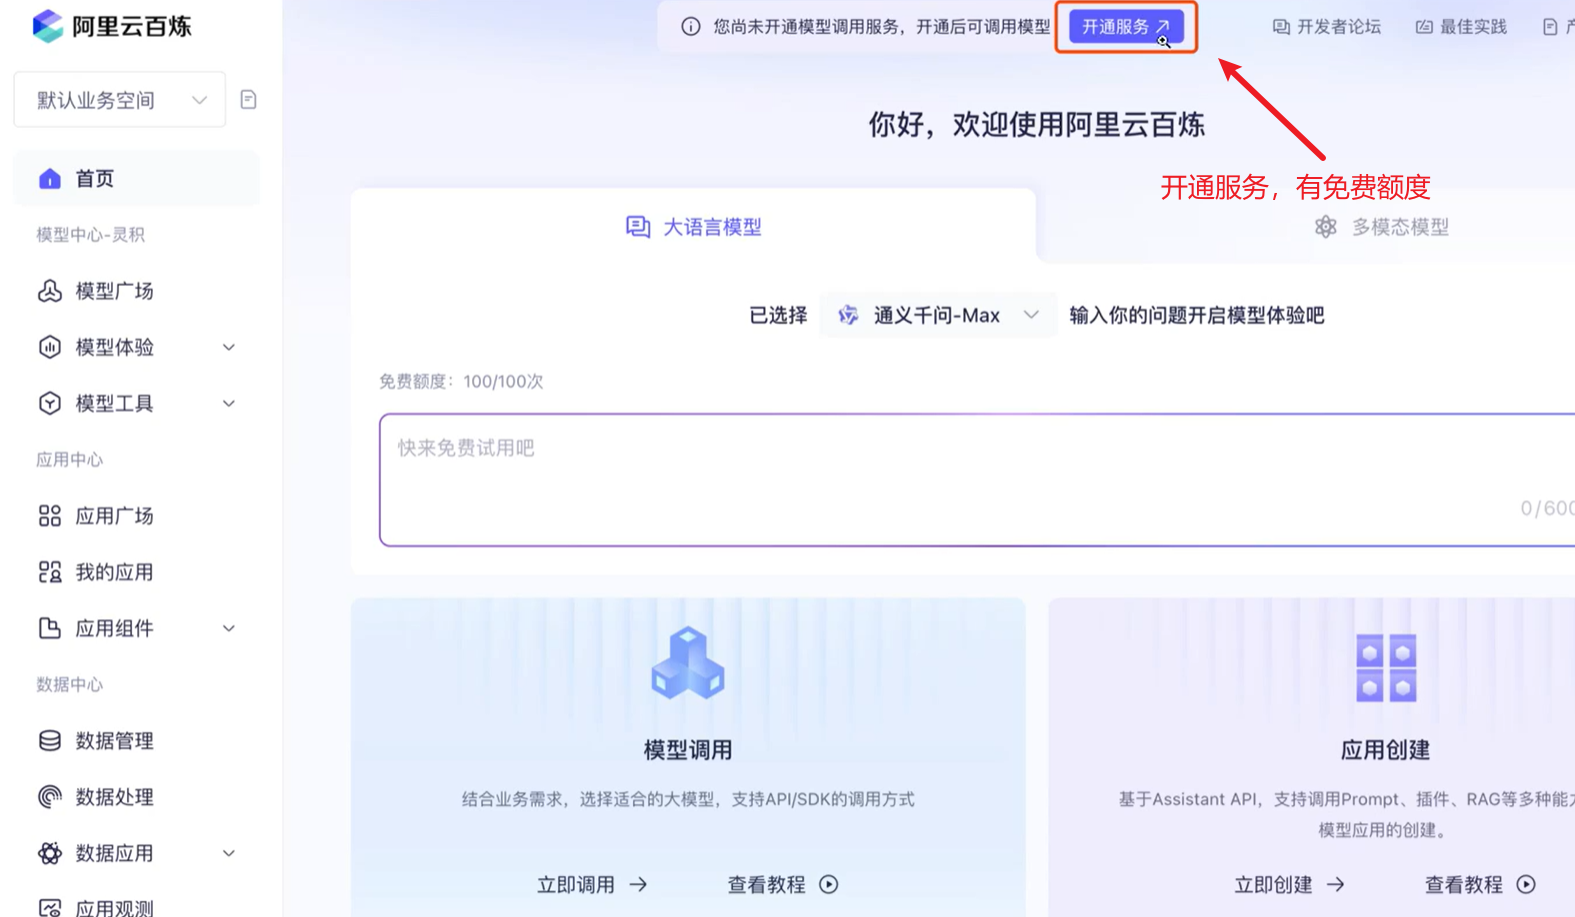Click the 模型广场 sidebar icon
Screen dimensions: 1575x917
[x=50, y=291]
